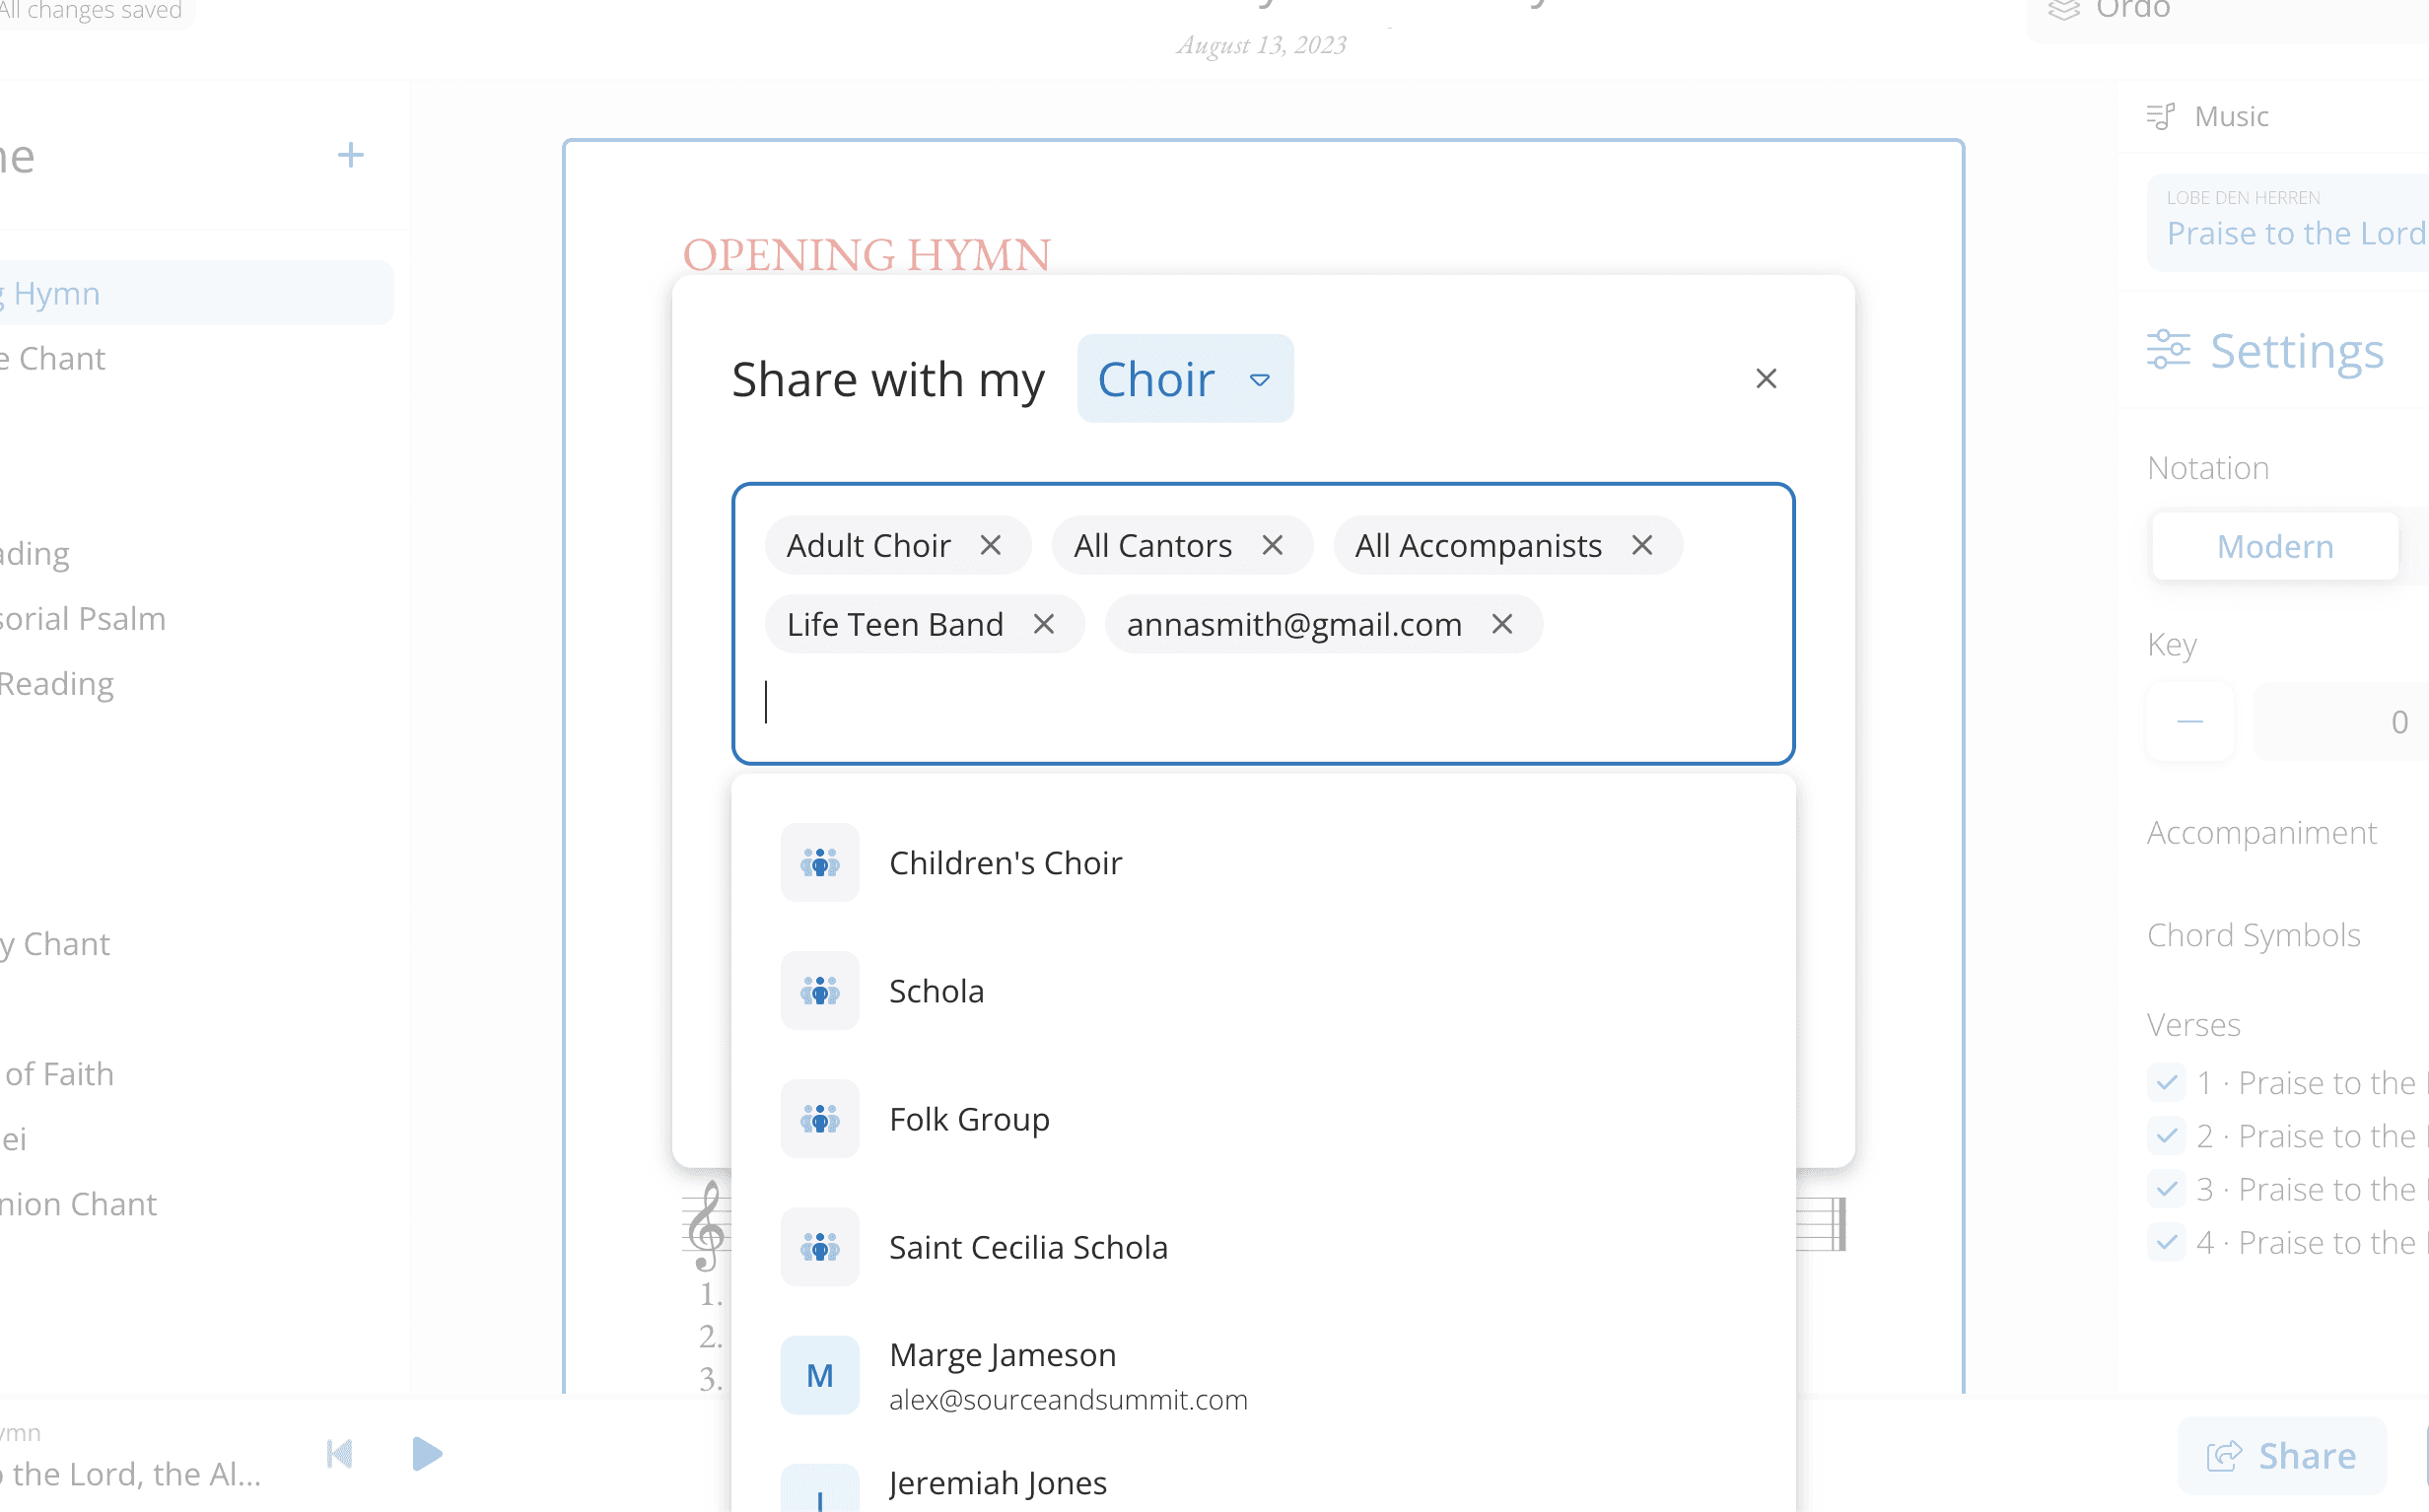Select Modern notation

[x=2275, y=547]
